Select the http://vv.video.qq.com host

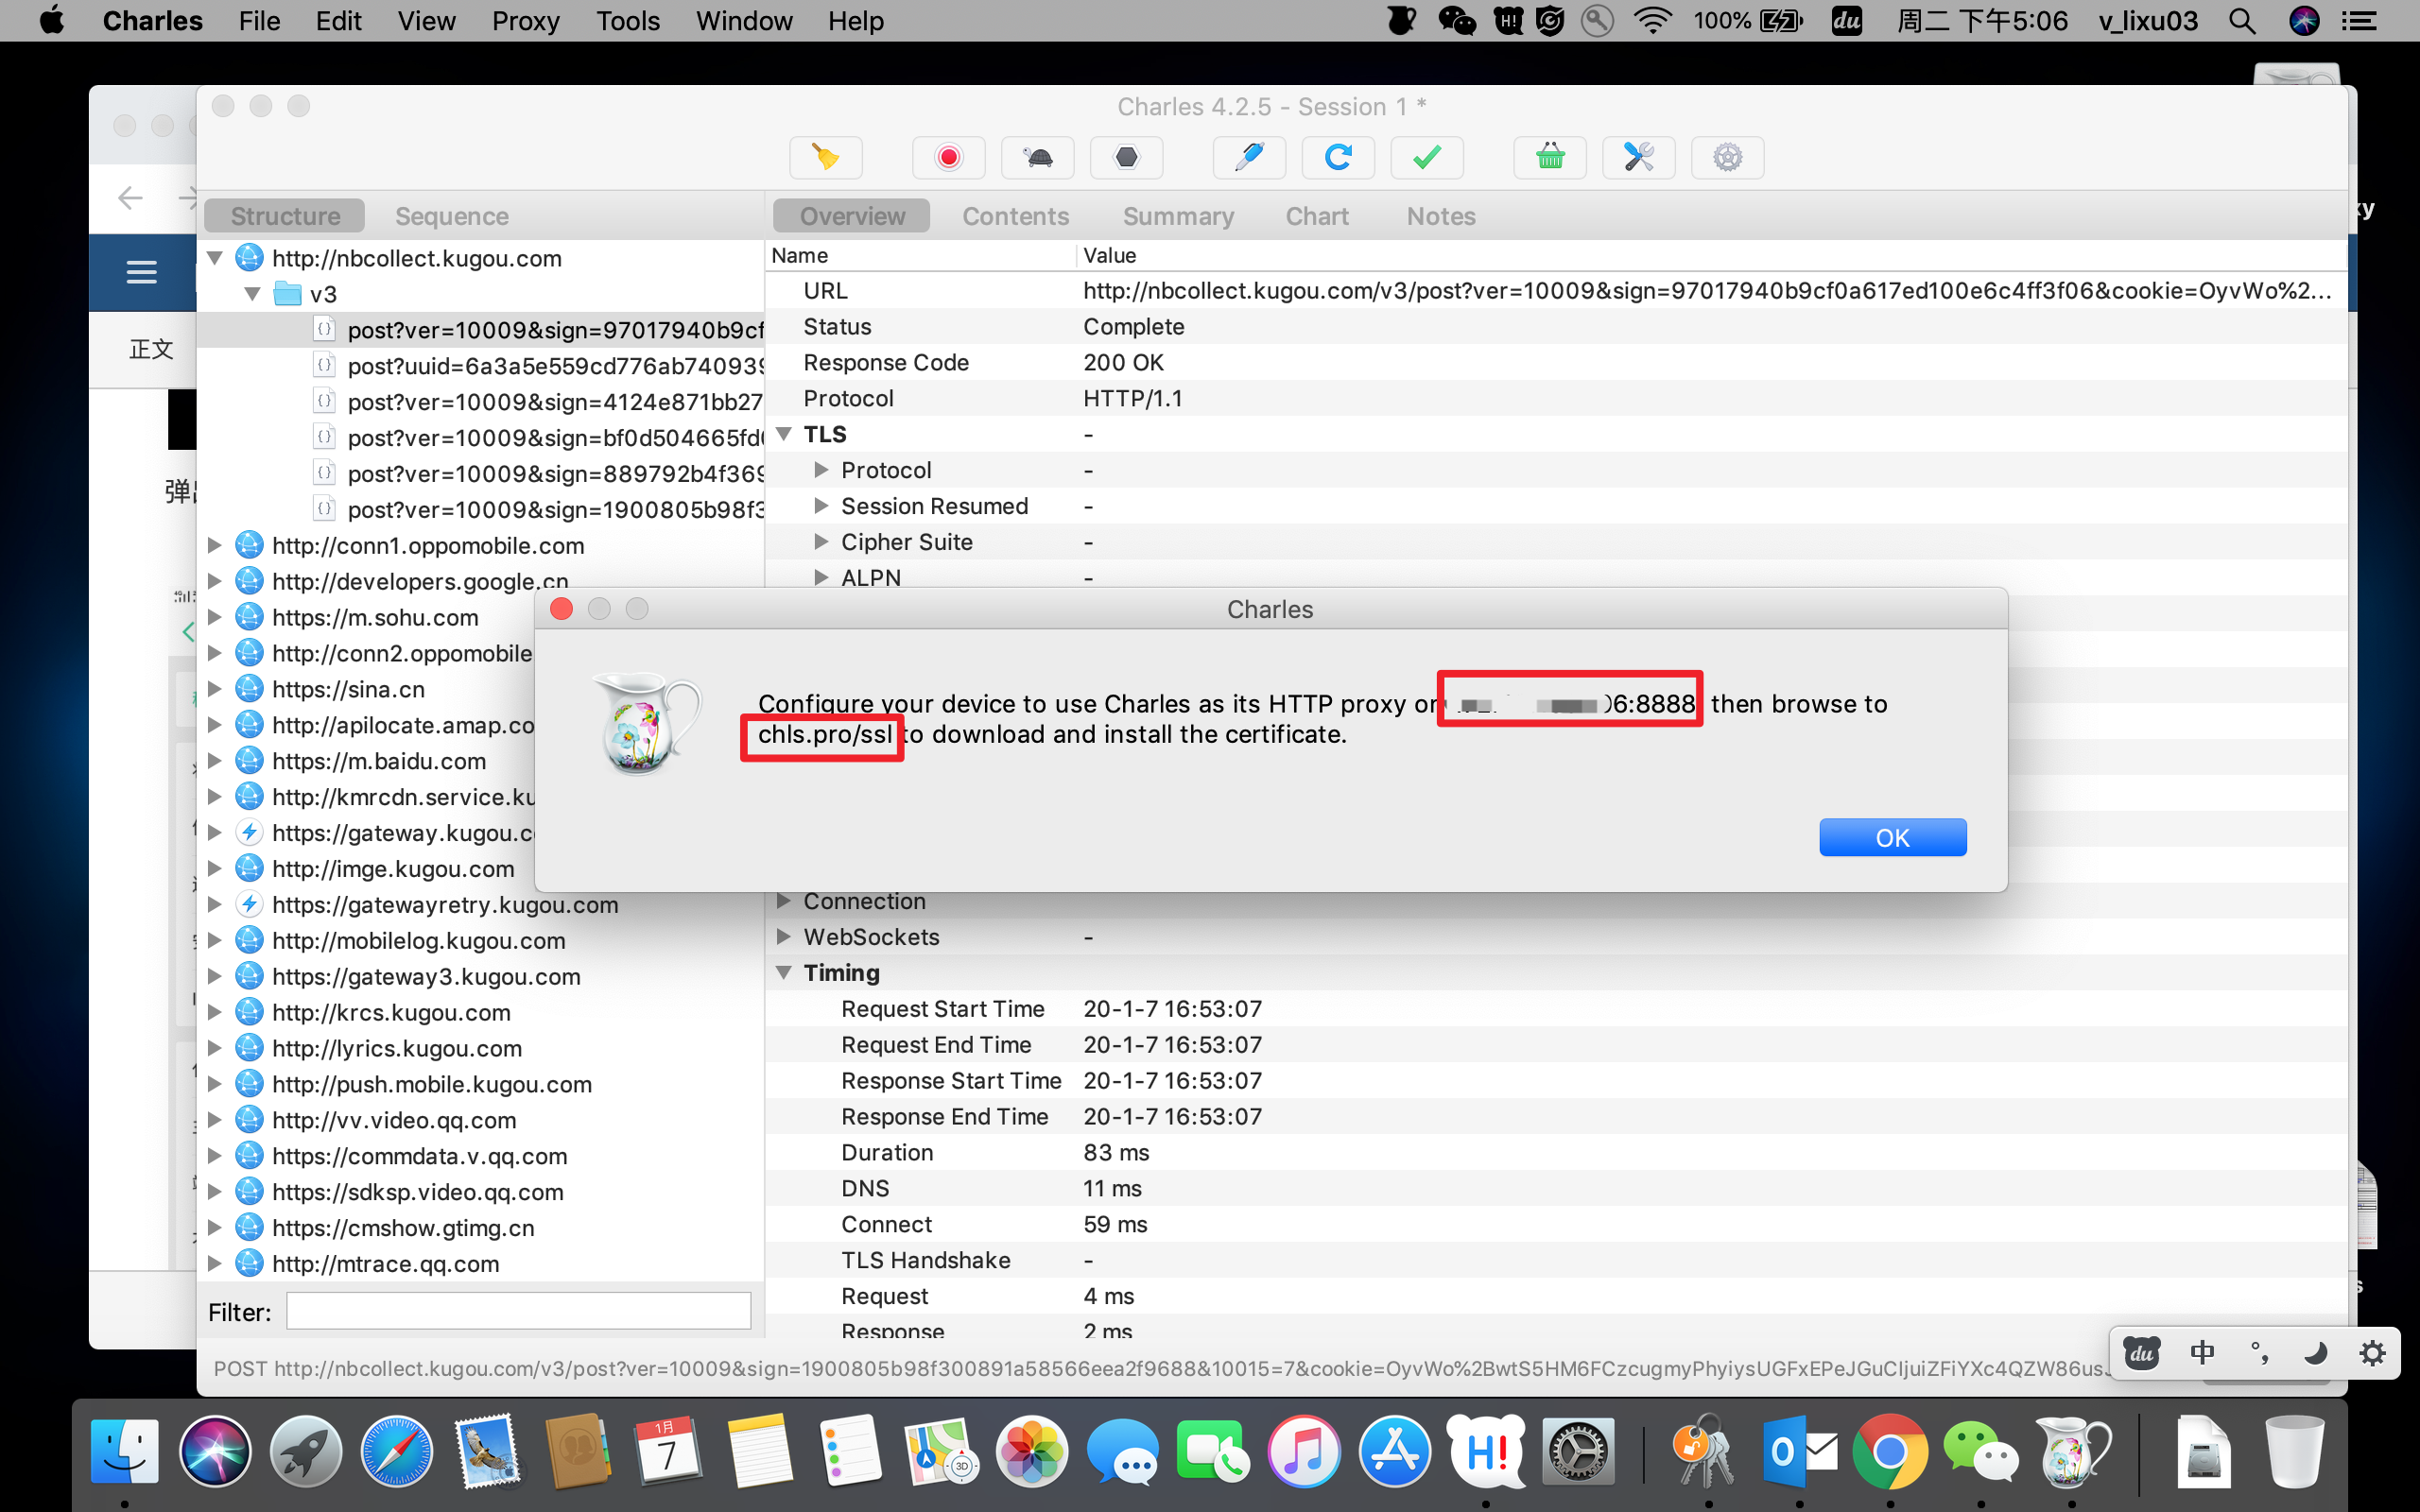click(394, 1120)
